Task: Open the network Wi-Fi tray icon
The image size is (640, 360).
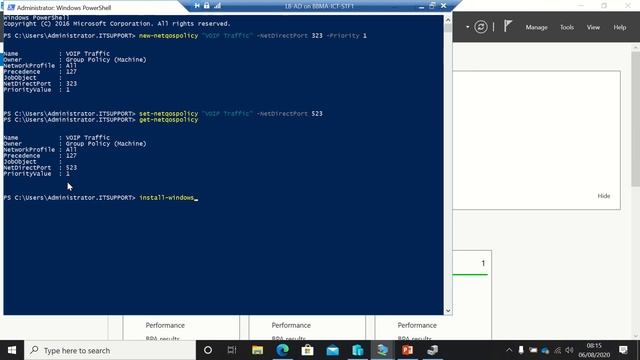Action: click(x=558, y=350)
